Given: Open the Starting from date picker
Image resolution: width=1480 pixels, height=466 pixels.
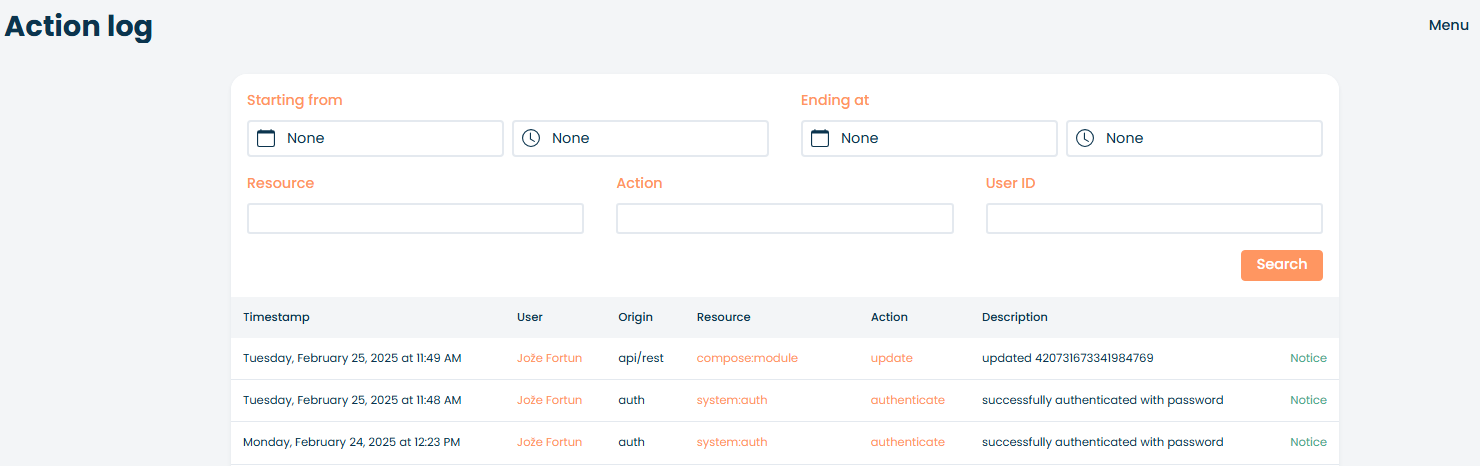Looking at the screenshot, I should coord(375,138).
